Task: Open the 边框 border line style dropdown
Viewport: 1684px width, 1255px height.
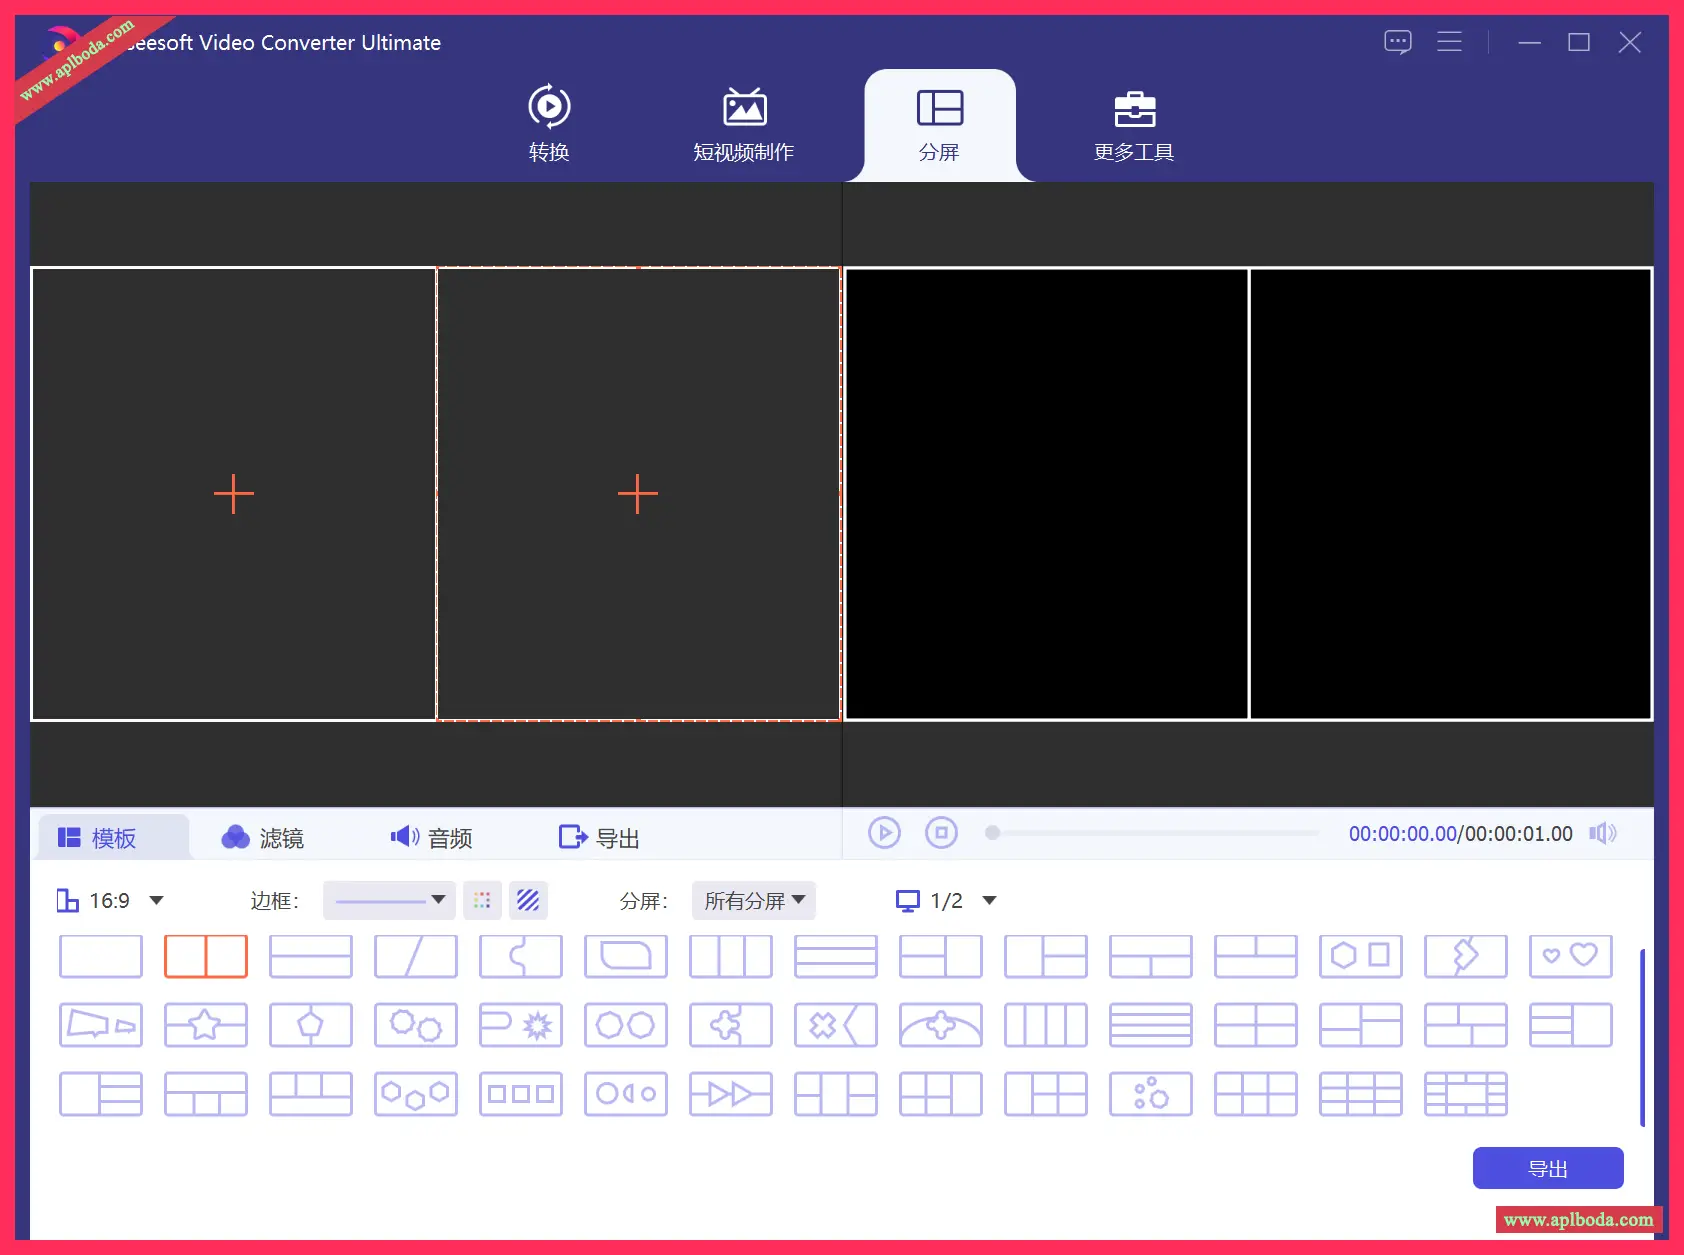Action: pos(389,901)
